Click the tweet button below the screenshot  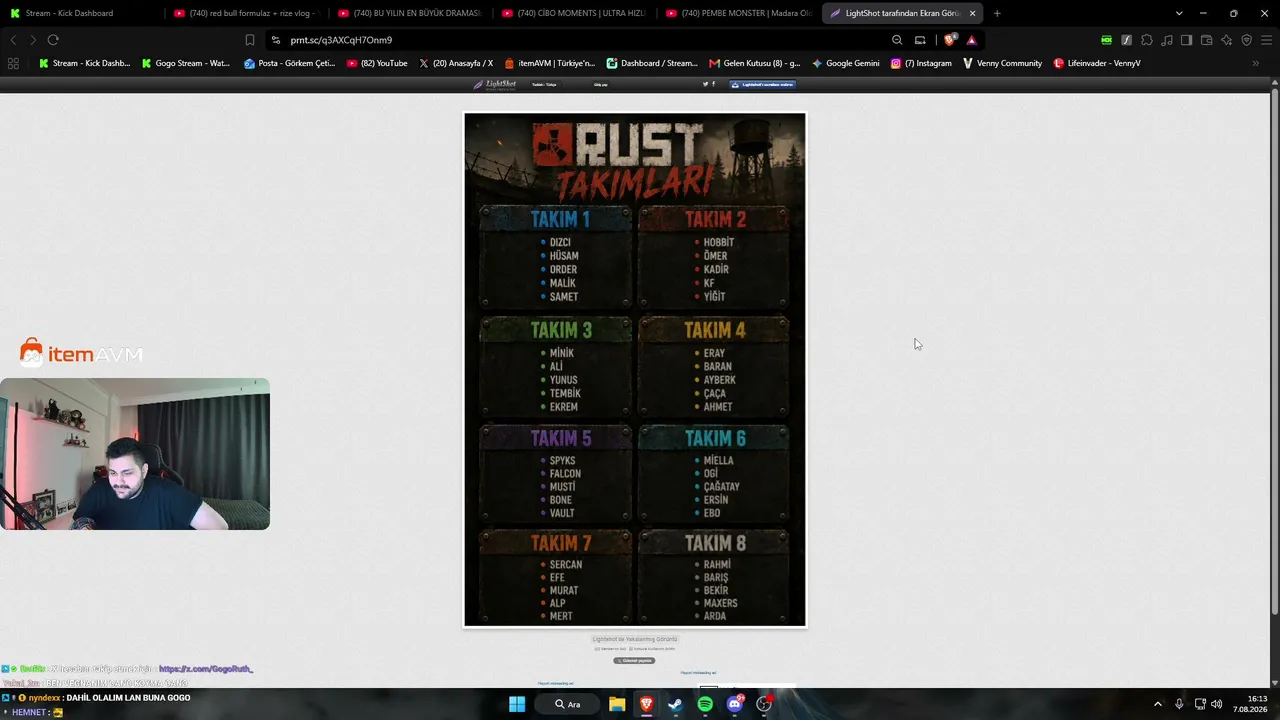(x=634, y=660)
